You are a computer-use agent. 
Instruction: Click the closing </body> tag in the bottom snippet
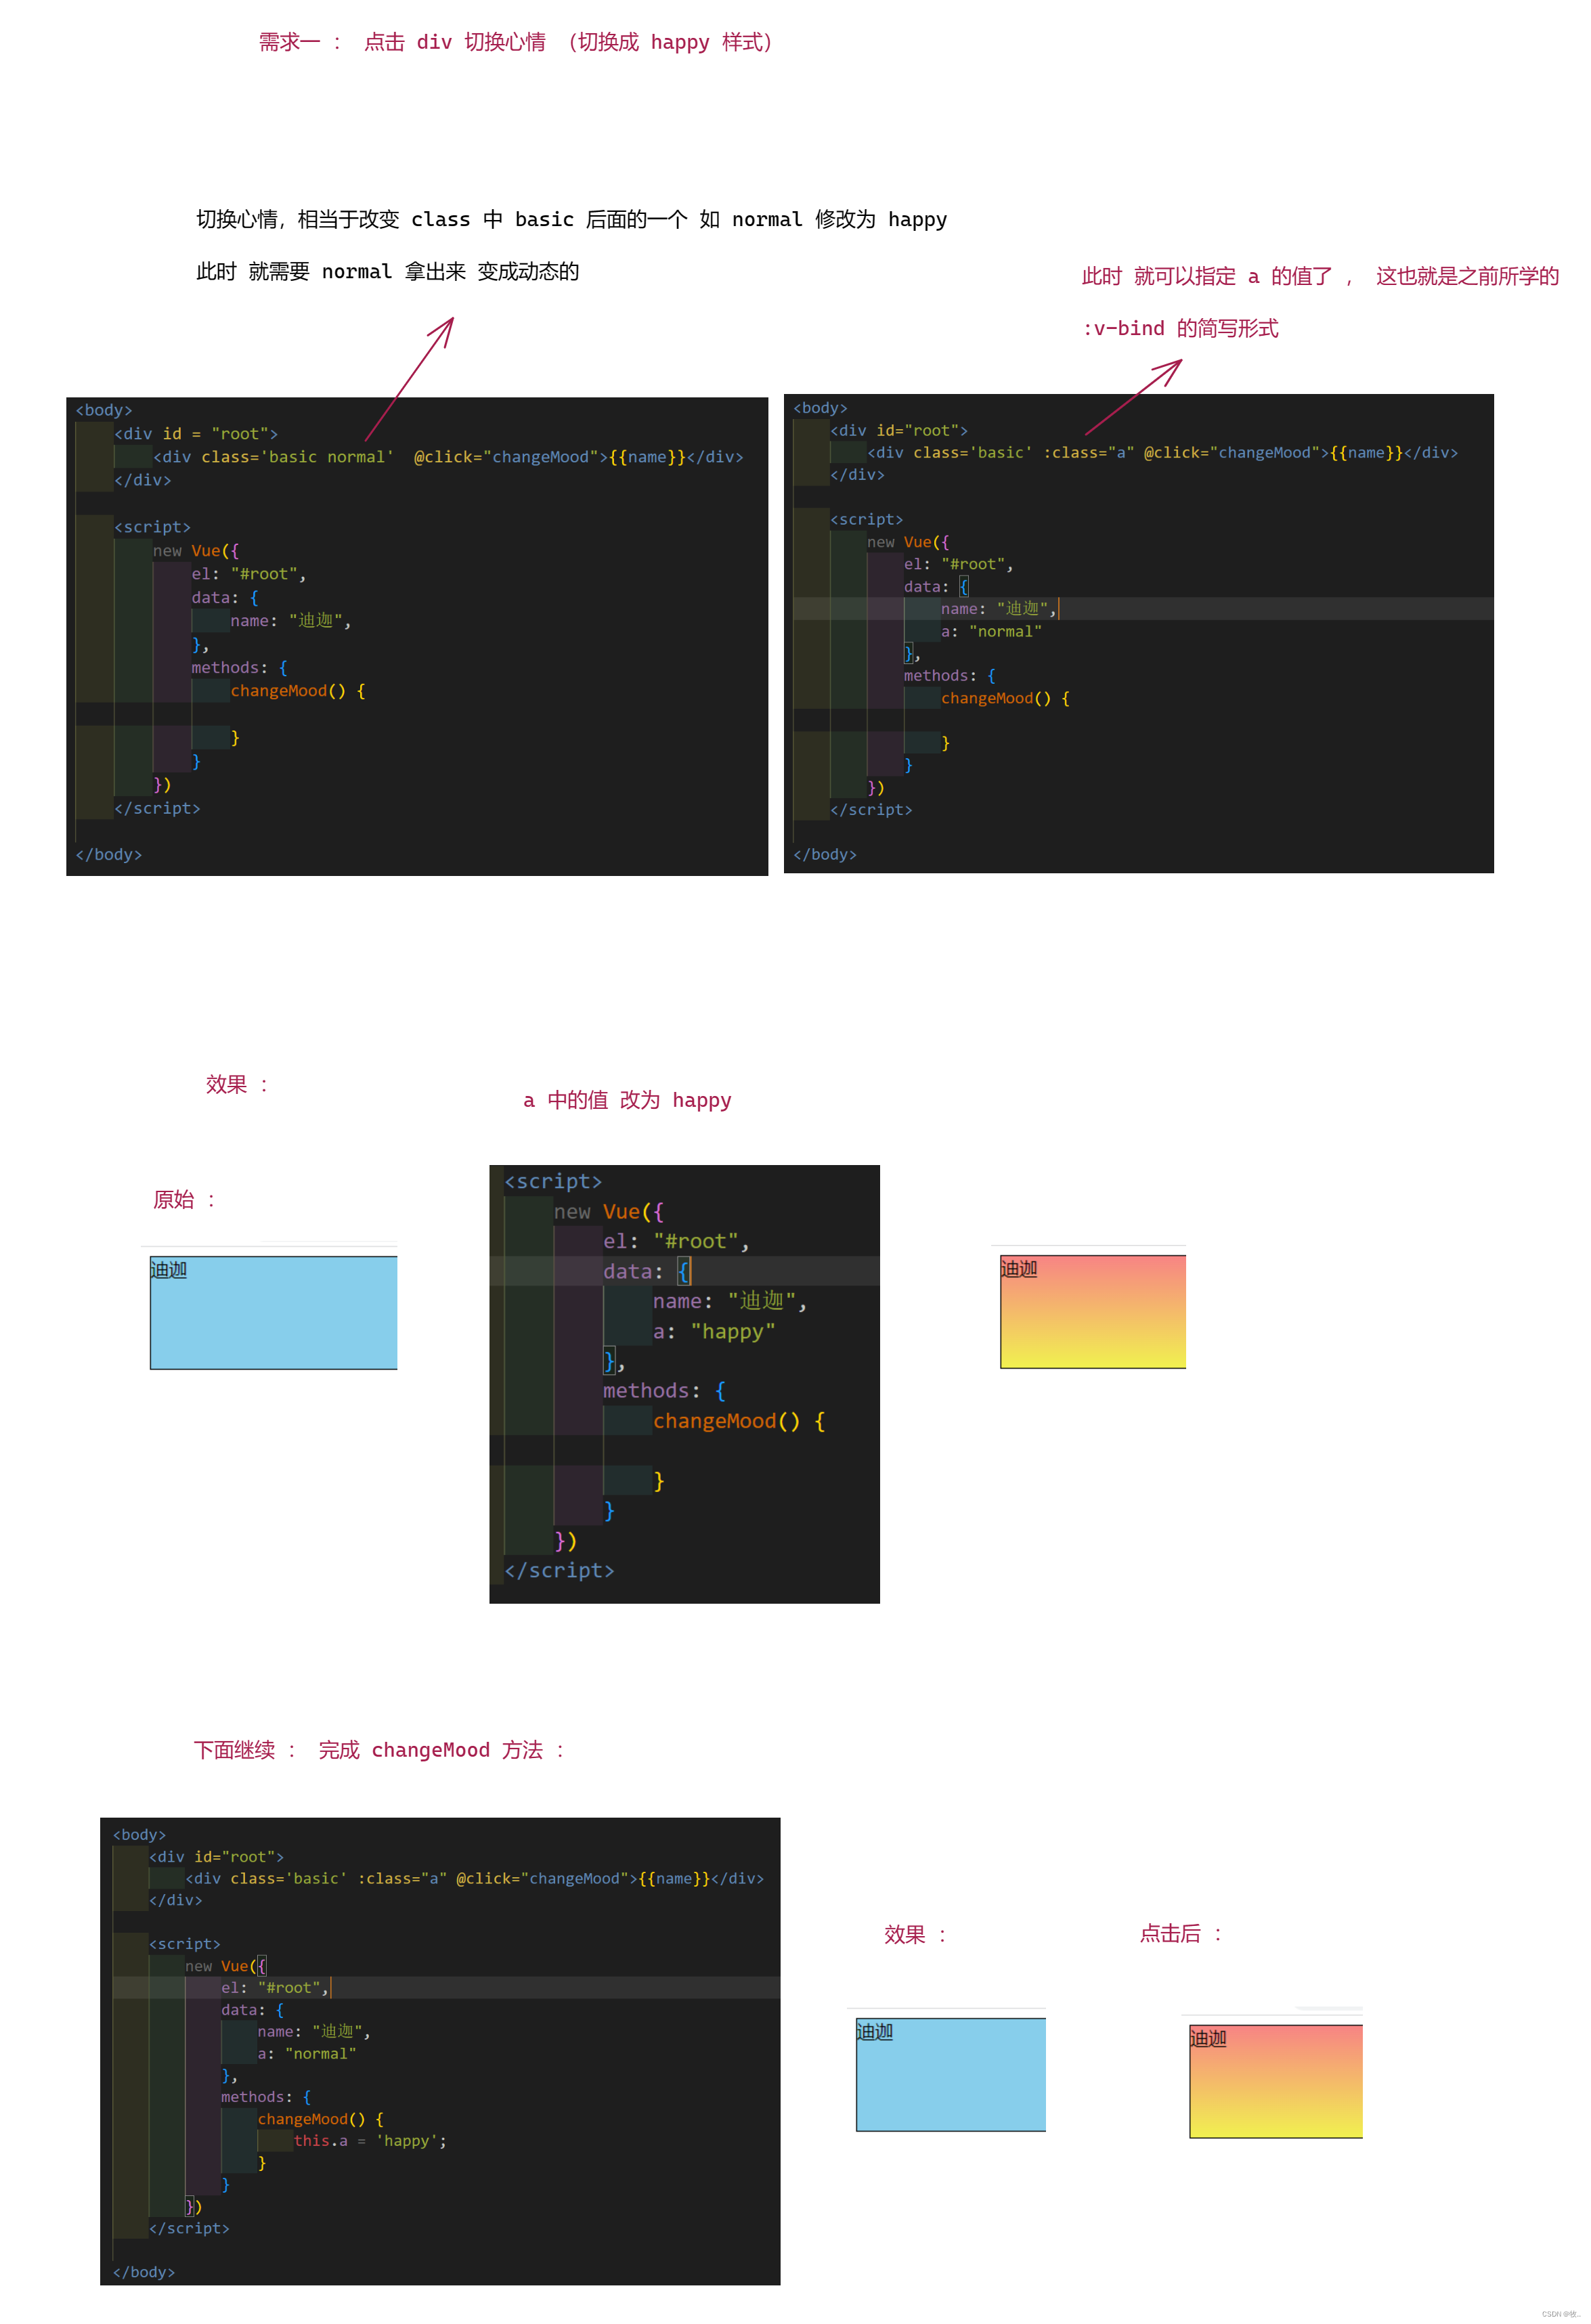click(144, 2272)
